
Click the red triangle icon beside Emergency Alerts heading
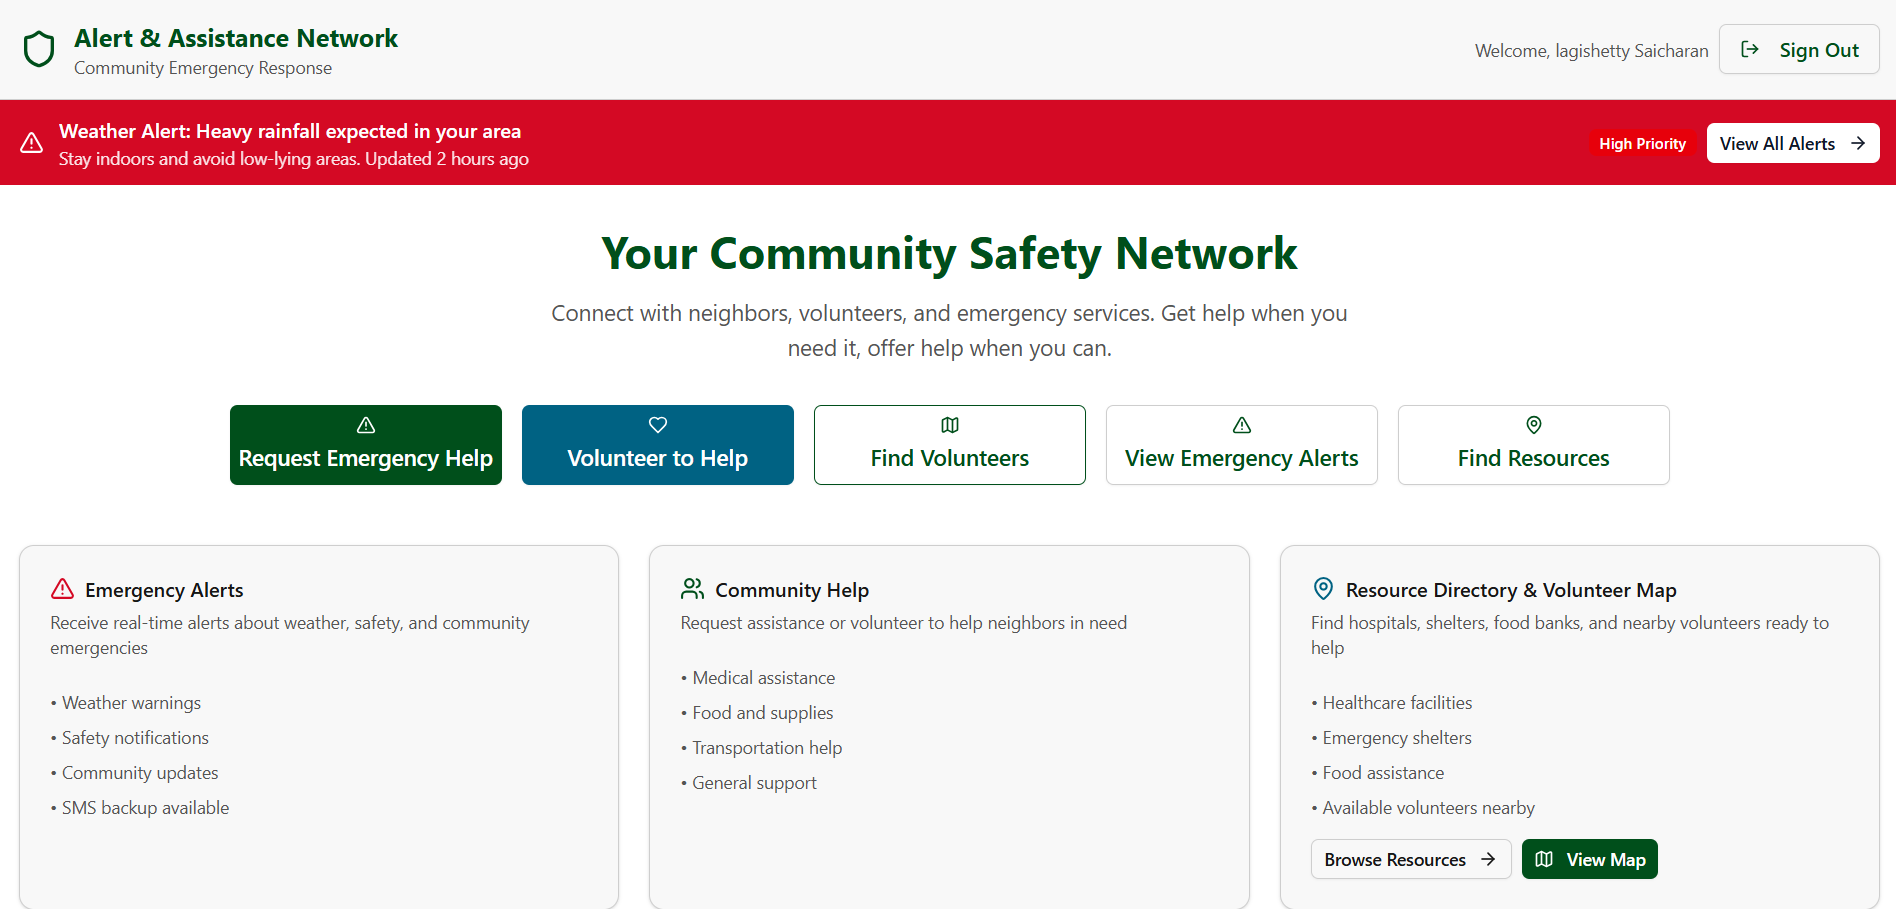63,589
